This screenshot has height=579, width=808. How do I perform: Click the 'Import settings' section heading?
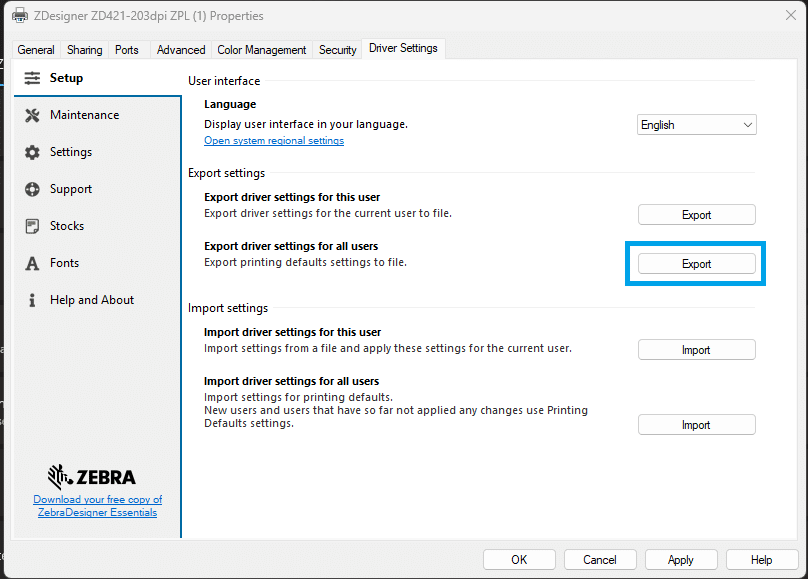click(228, 308)
